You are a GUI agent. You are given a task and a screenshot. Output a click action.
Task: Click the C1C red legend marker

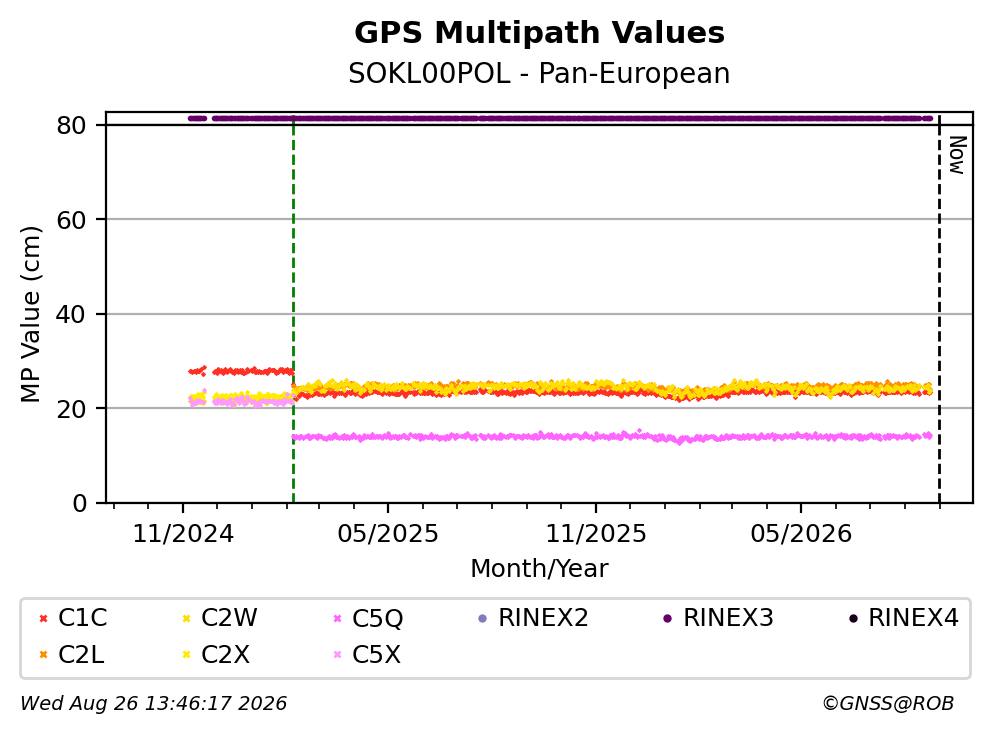click(x=43, y=618)
